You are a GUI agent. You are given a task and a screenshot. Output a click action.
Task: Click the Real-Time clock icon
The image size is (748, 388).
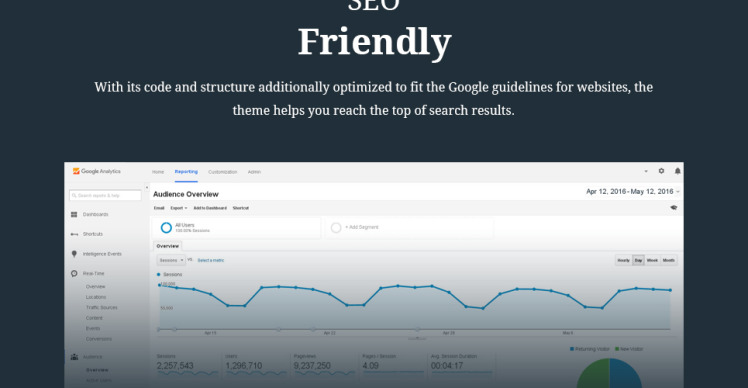pos(74,273)
